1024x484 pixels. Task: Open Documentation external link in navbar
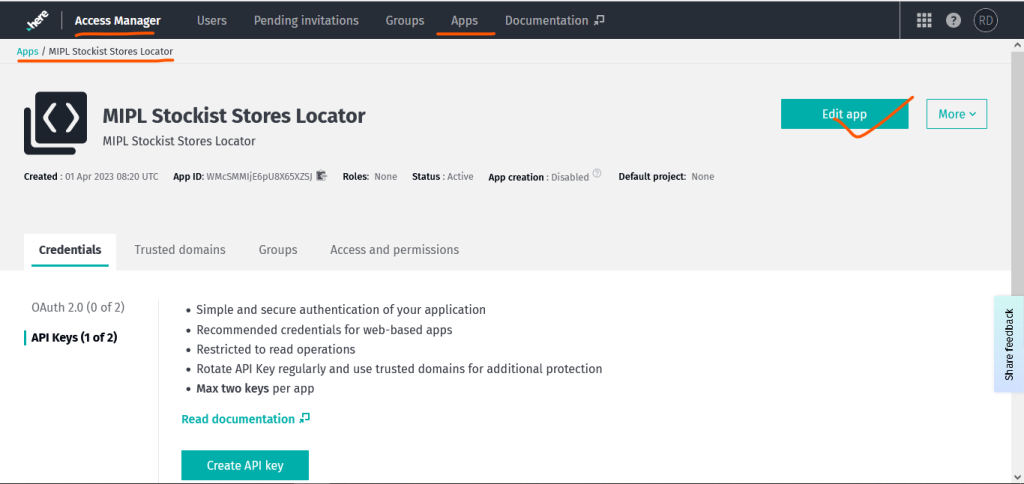(x=554, y=20)
